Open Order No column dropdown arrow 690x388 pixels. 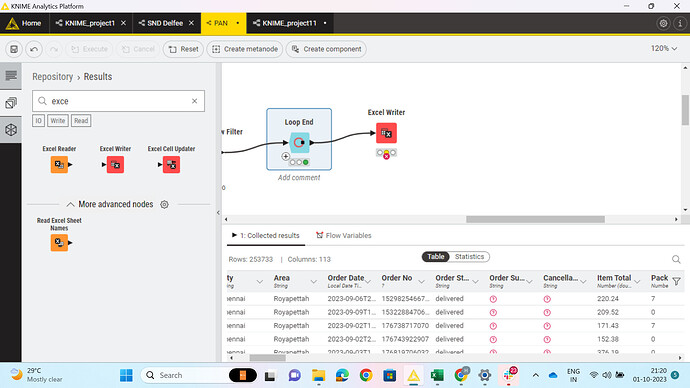(421, 282)
